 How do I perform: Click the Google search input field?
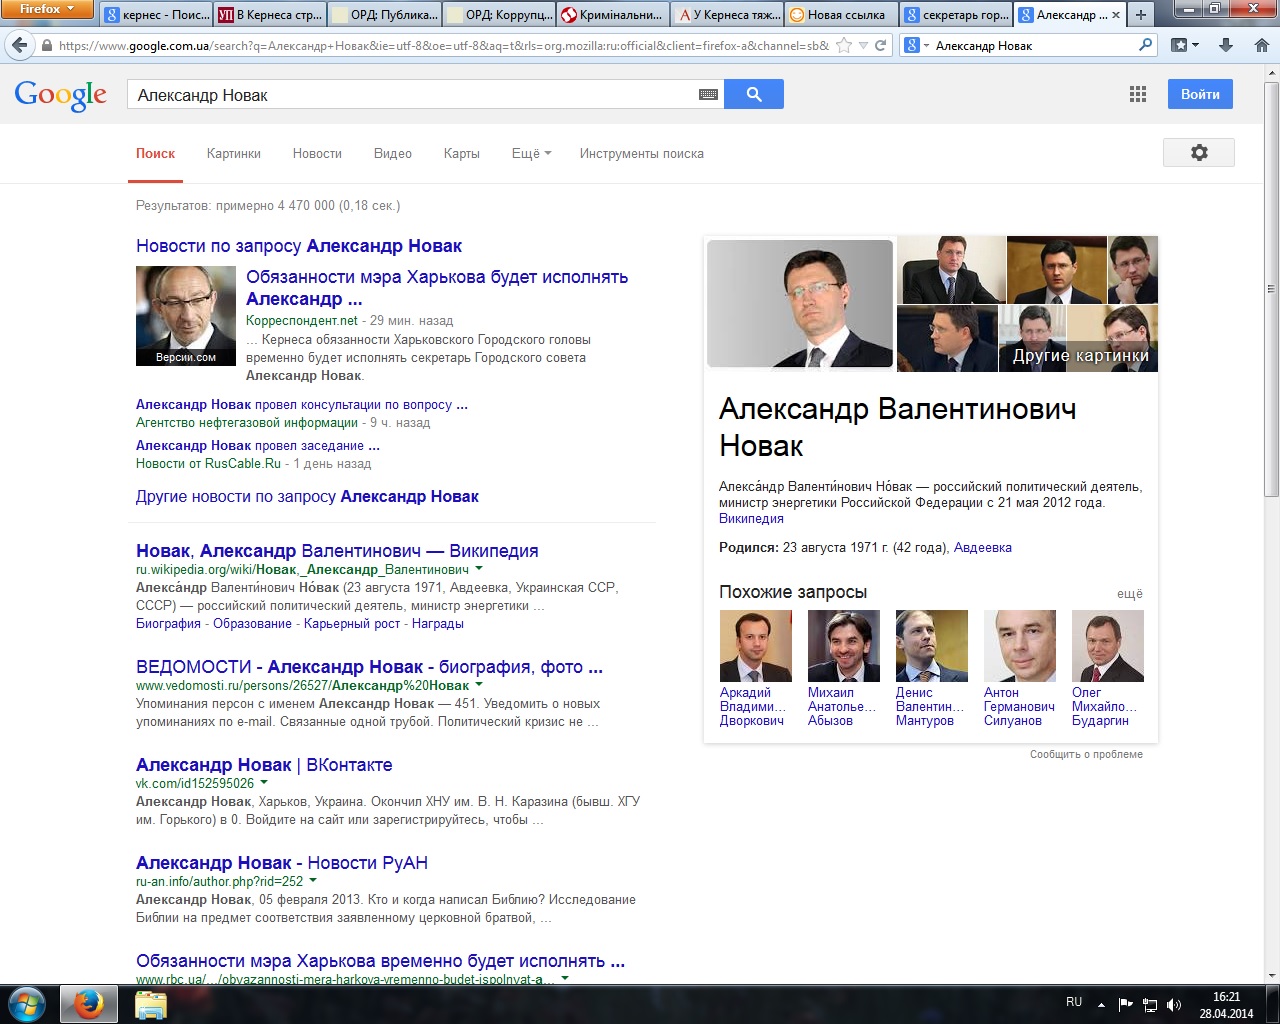pos(410,95)
